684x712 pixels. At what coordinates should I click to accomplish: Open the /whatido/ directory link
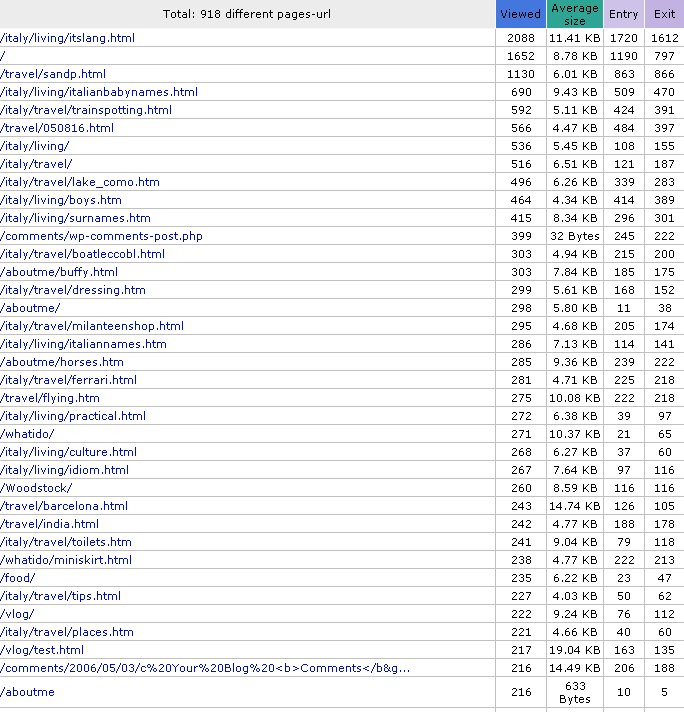pos(27,435)
